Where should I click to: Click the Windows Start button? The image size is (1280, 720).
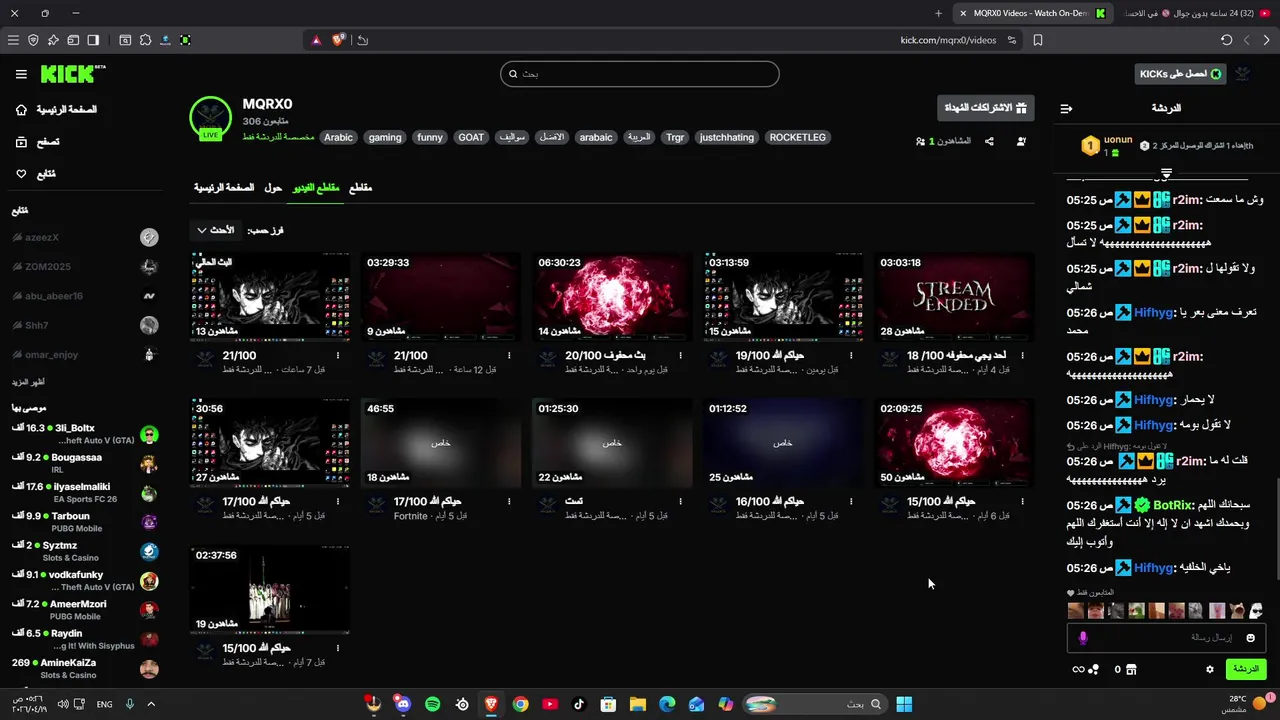coord(904,704)
